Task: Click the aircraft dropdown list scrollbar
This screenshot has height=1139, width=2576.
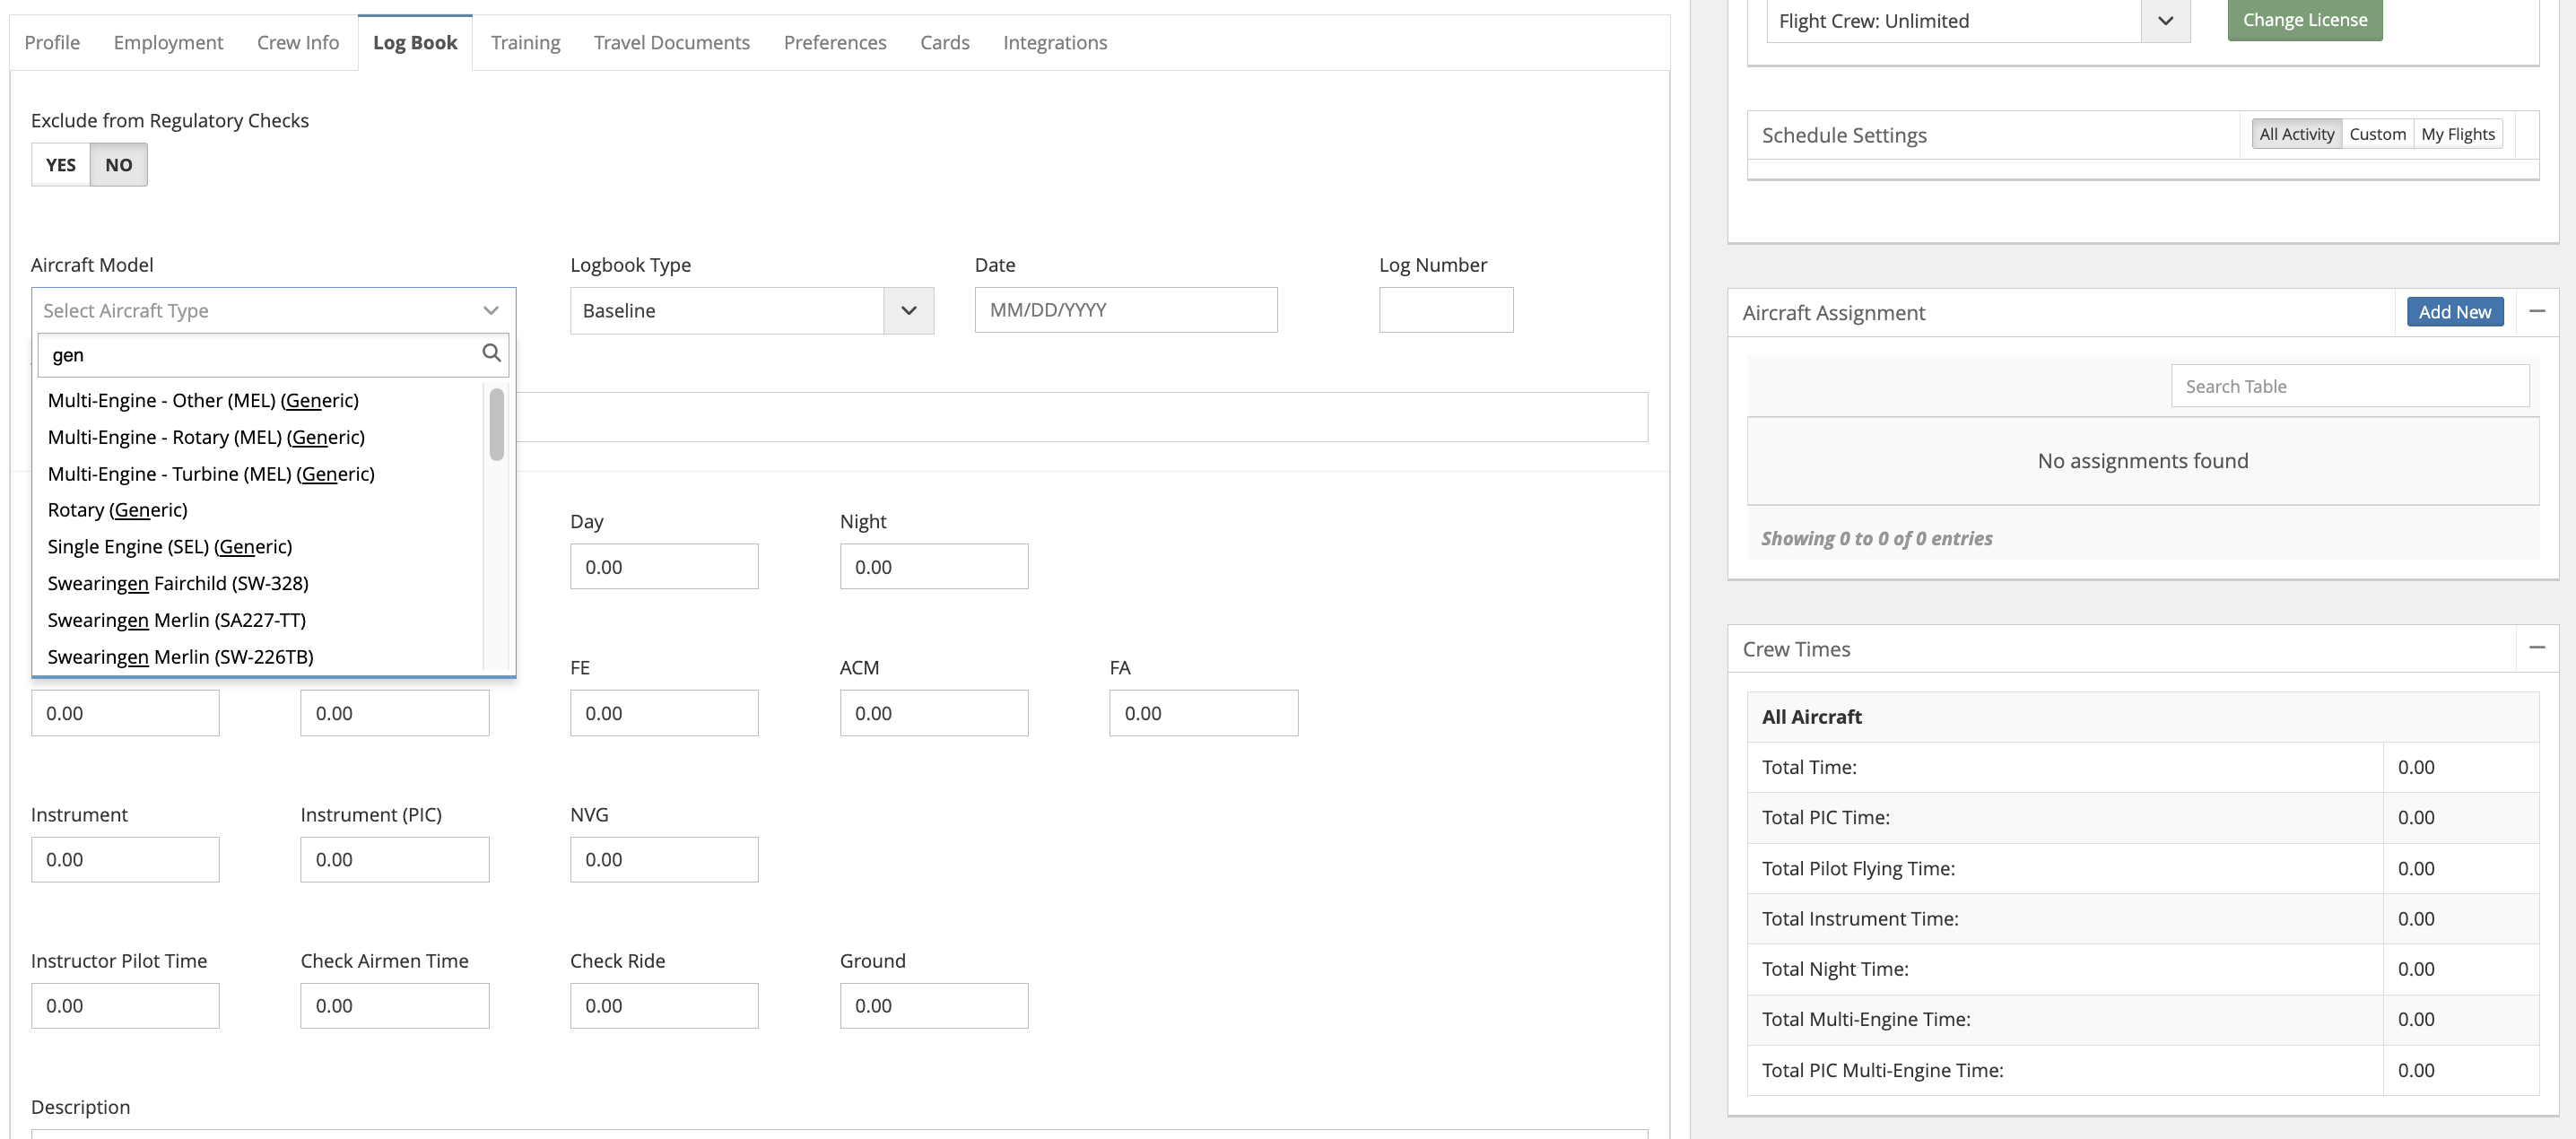Action: tap(496, 425)
